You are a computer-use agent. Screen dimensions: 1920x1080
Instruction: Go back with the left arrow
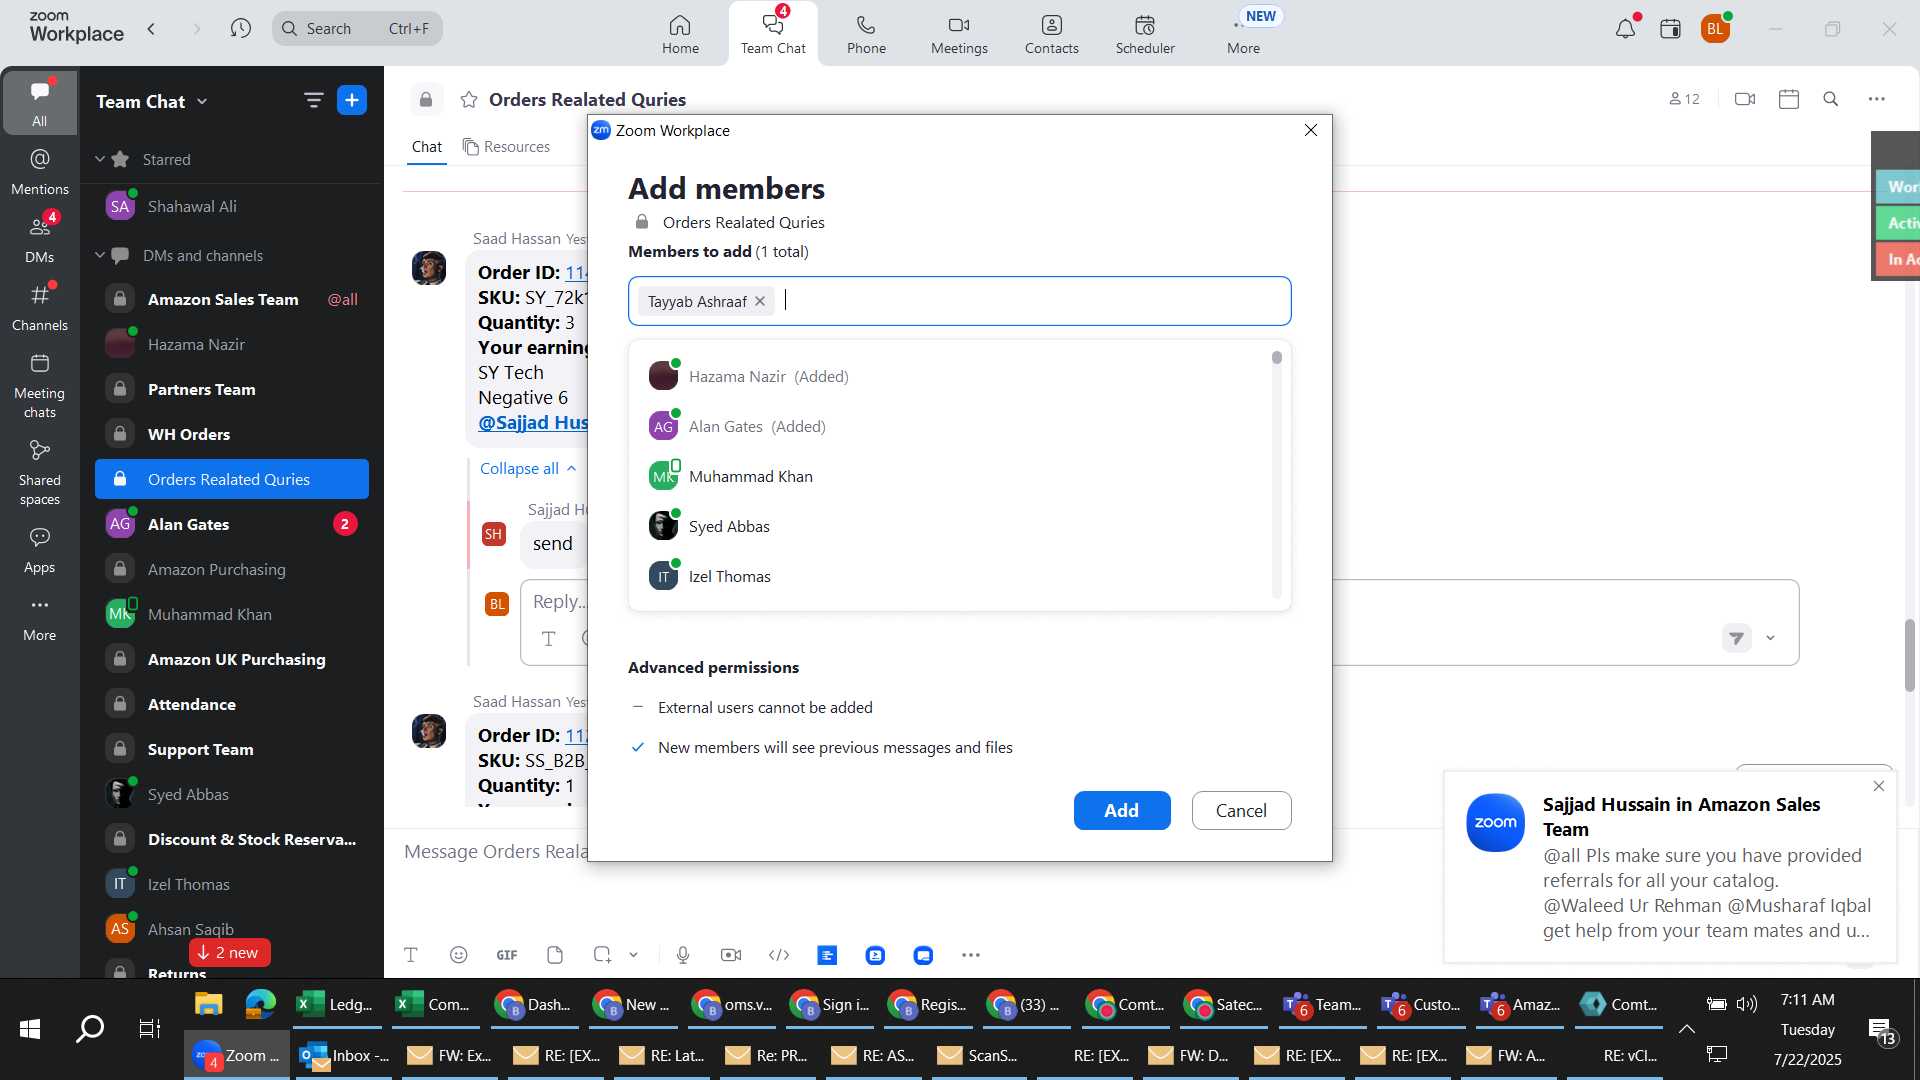pos(151,28)
